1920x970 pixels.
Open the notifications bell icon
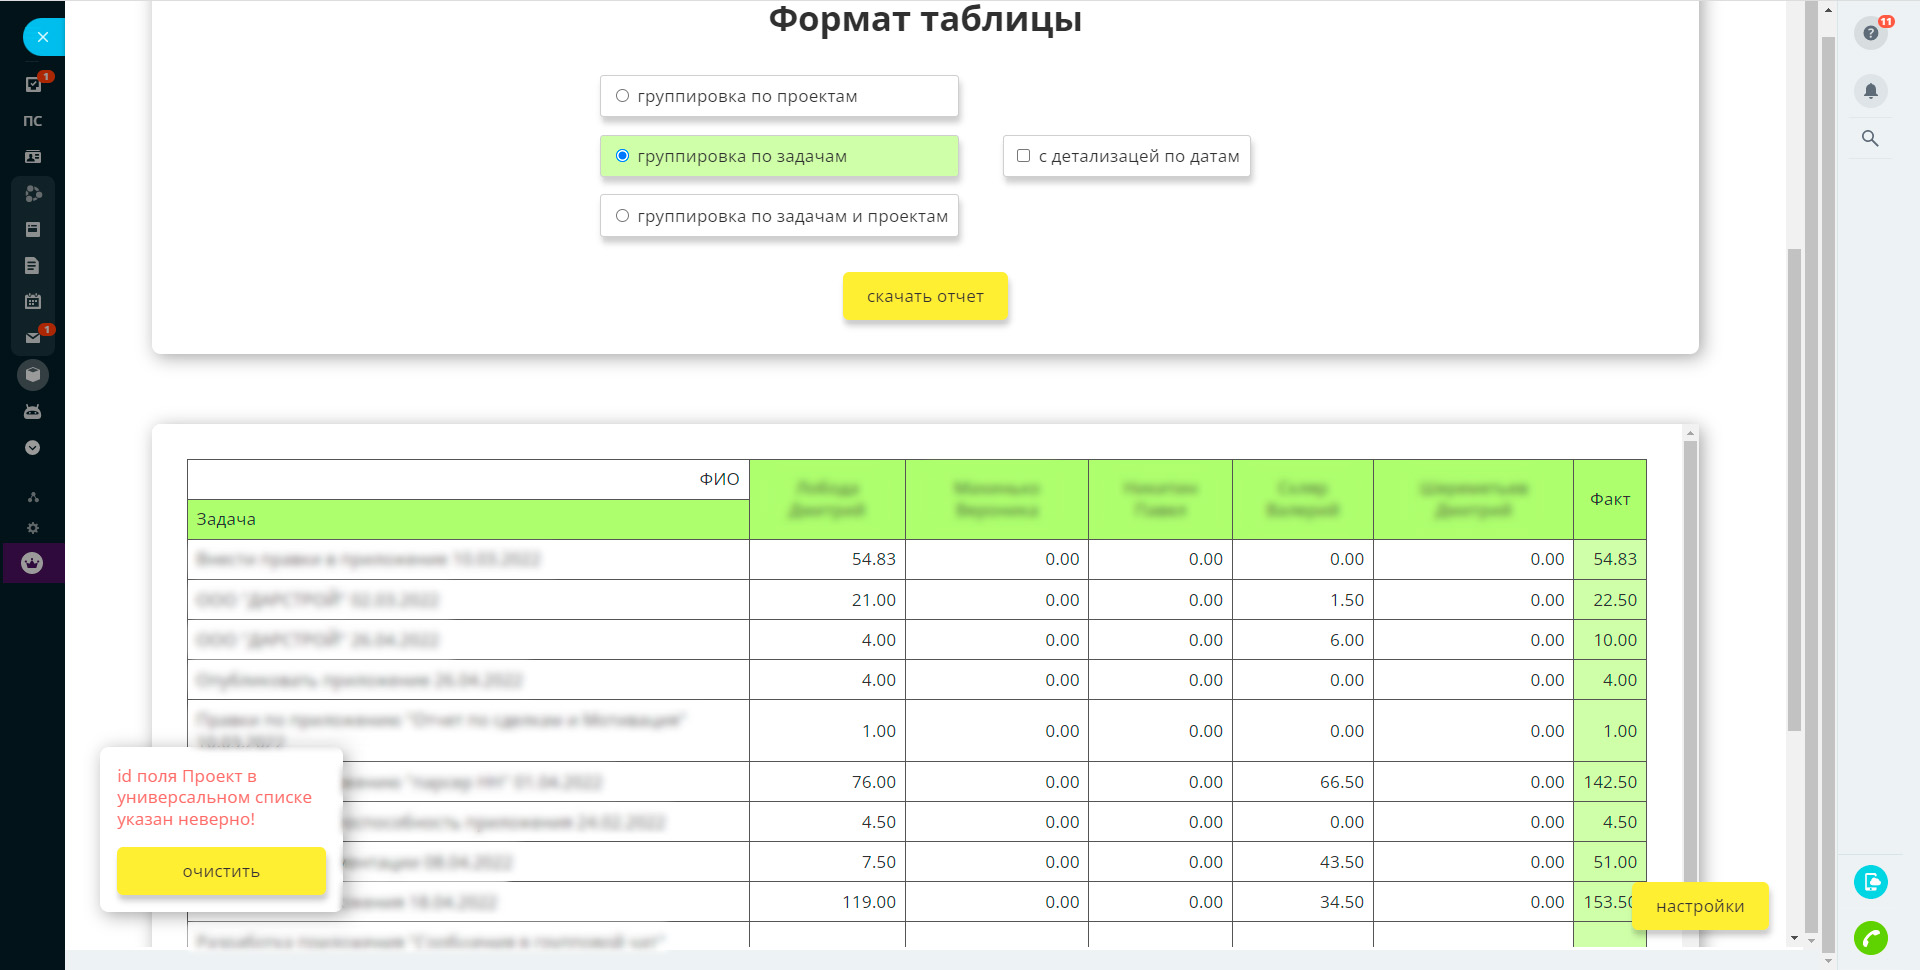point(1870,91)
